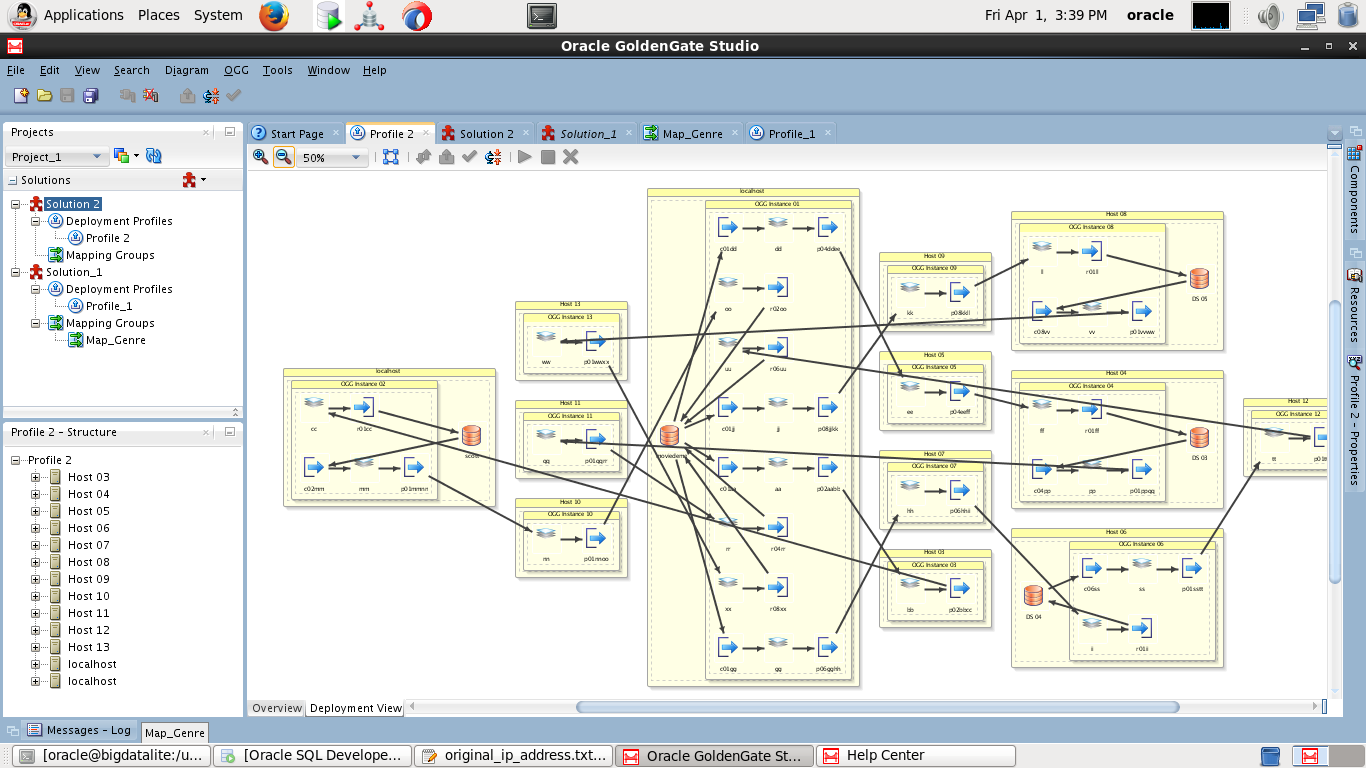Click the stop square icon in diagram toolbar

pos(548,157)
